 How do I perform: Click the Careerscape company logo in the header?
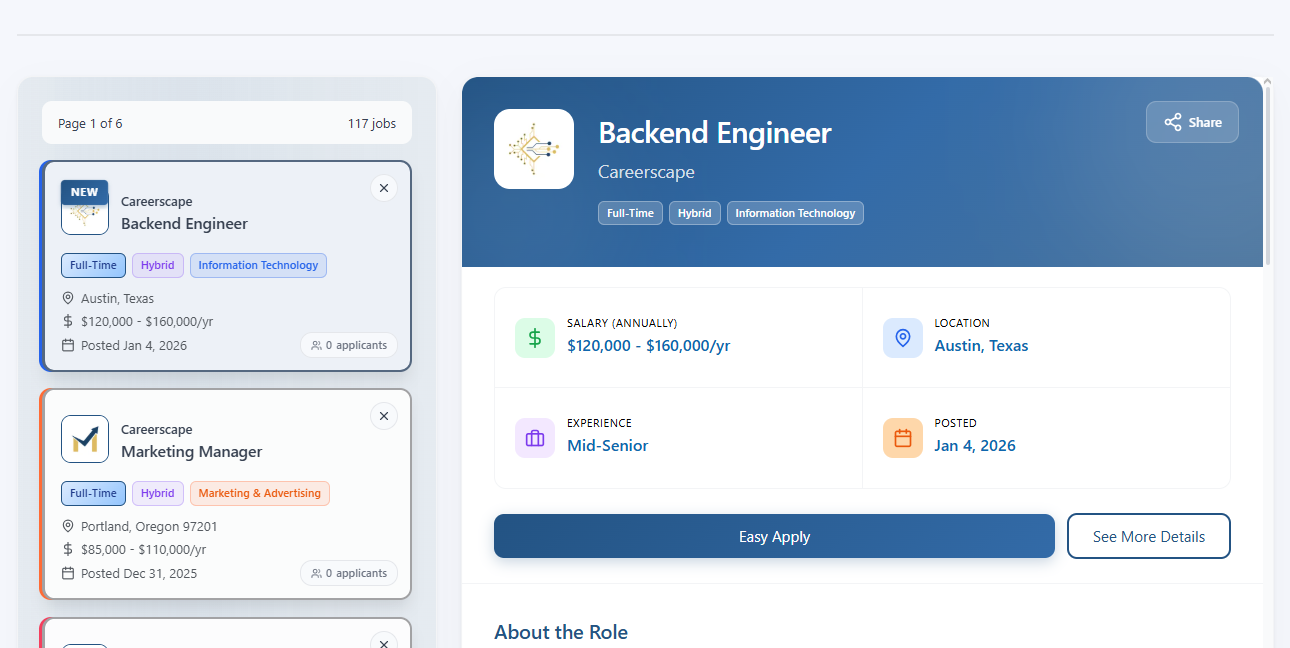point(533,148)
